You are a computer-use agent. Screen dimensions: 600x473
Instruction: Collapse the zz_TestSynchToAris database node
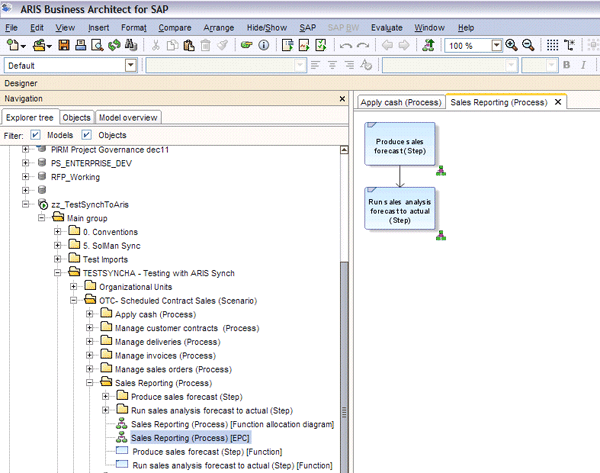click(25, 204)
